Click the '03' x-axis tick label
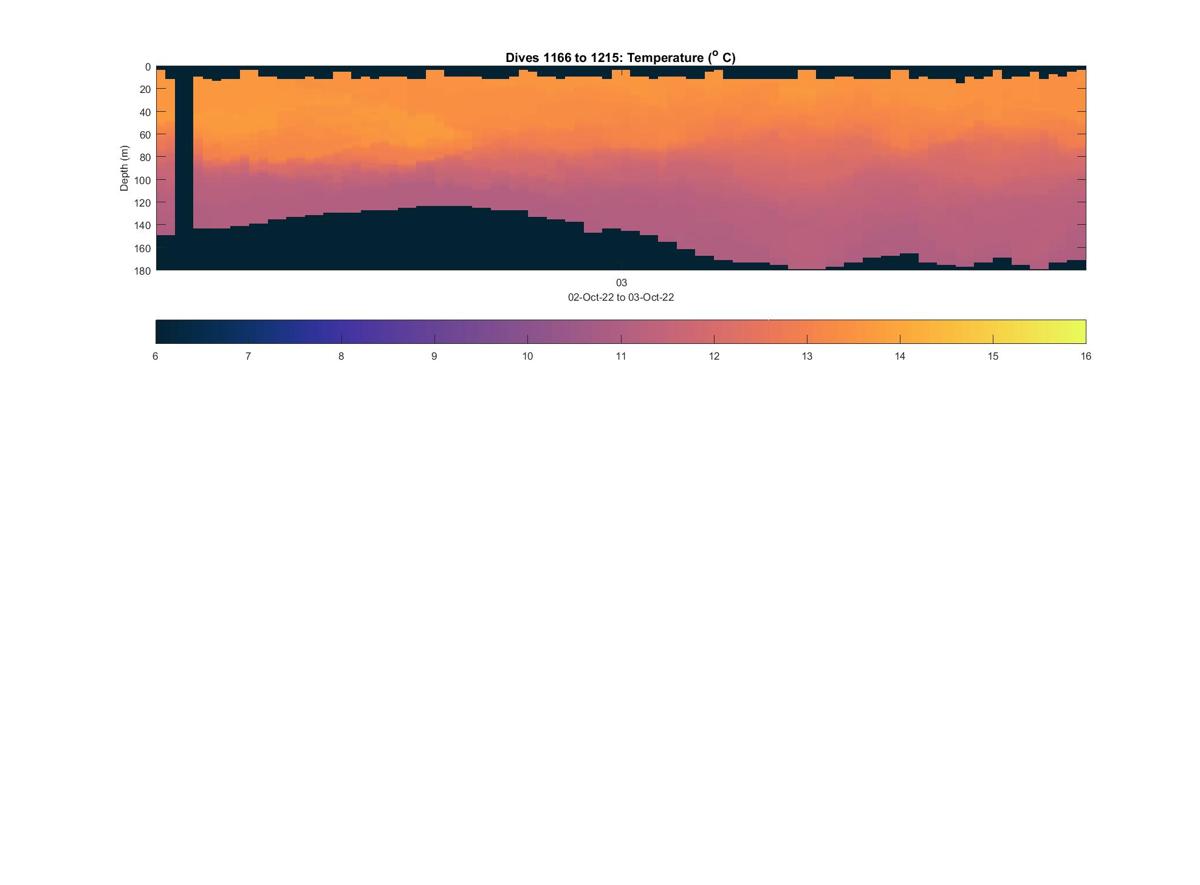This screenshot has width=1200, height=885. click(621, 283)
